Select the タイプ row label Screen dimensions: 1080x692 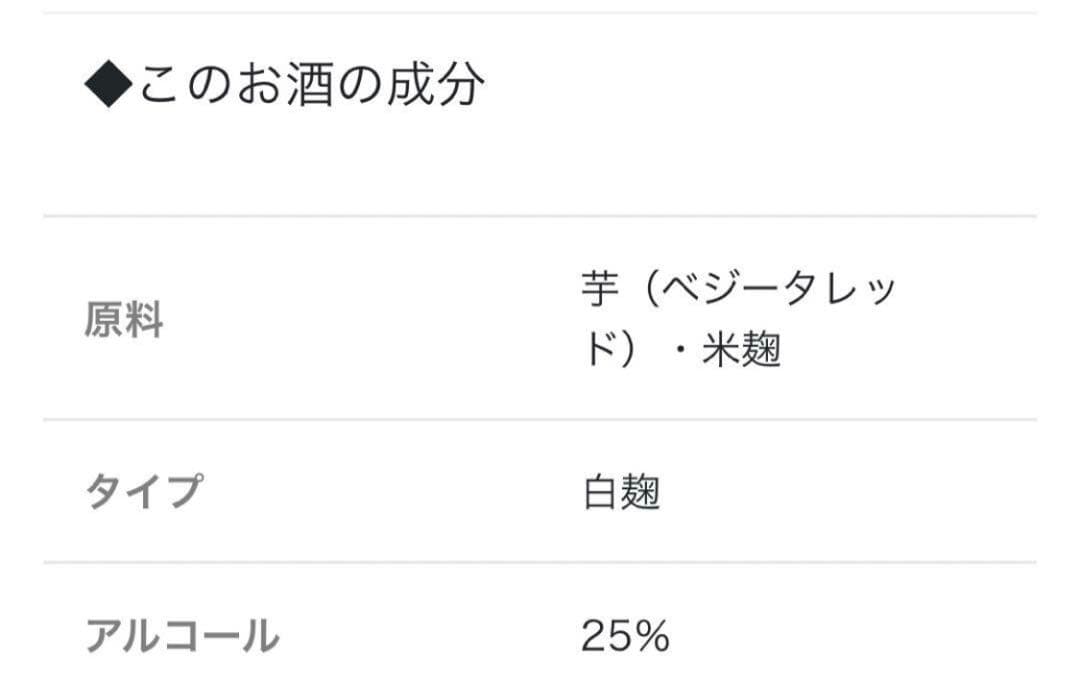144,492
